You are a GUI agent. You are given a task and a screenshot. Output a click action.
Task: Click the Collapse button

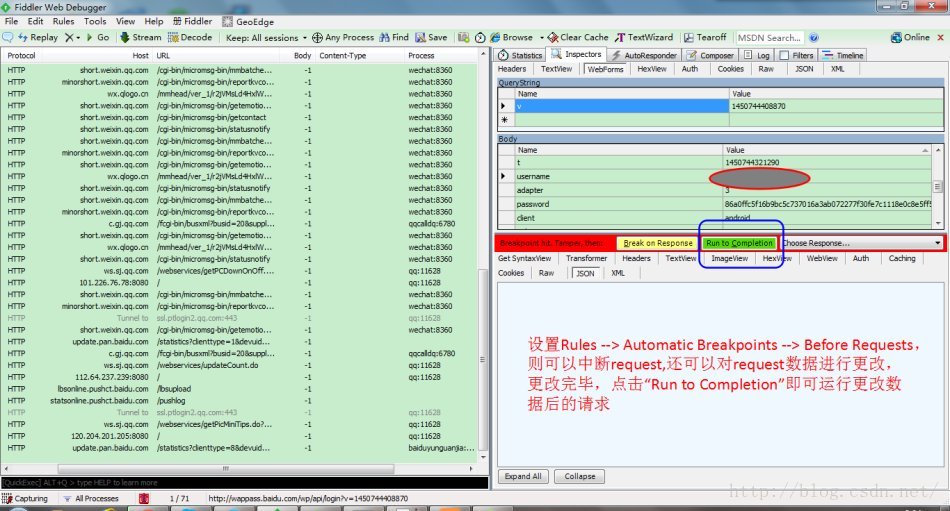pos(580,476)
